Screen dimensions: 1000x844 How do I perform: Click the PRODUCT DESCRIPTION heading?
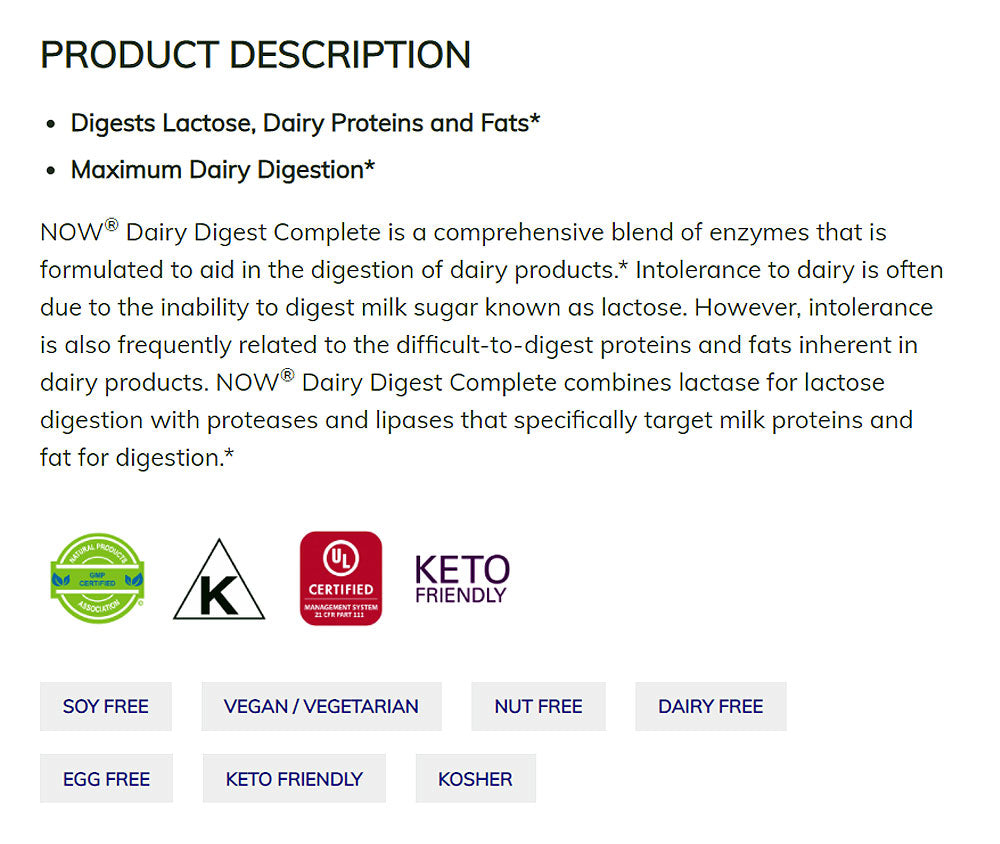(255, 55)
